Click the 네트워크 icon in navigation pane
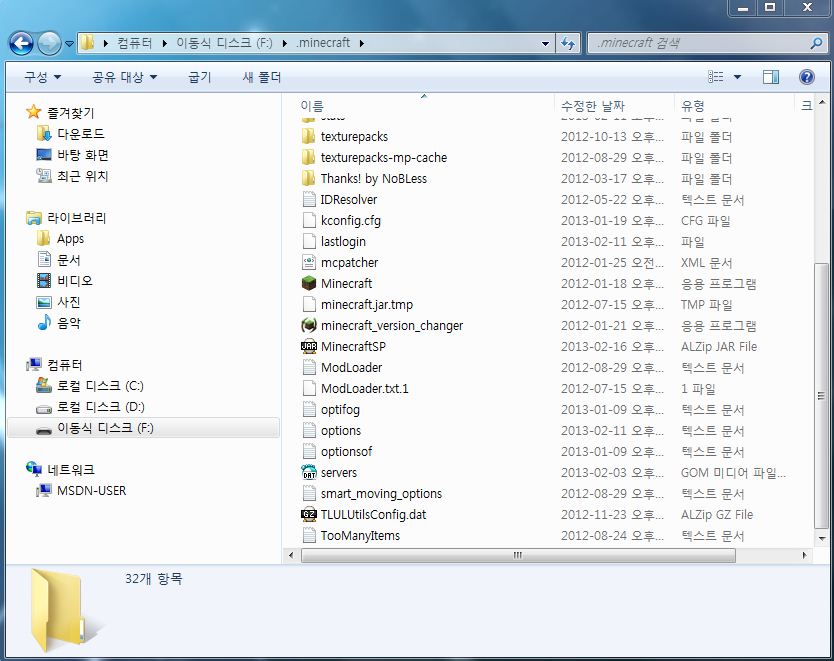The width and height of the screenshot is (834, 661). [x=34, y=469]
